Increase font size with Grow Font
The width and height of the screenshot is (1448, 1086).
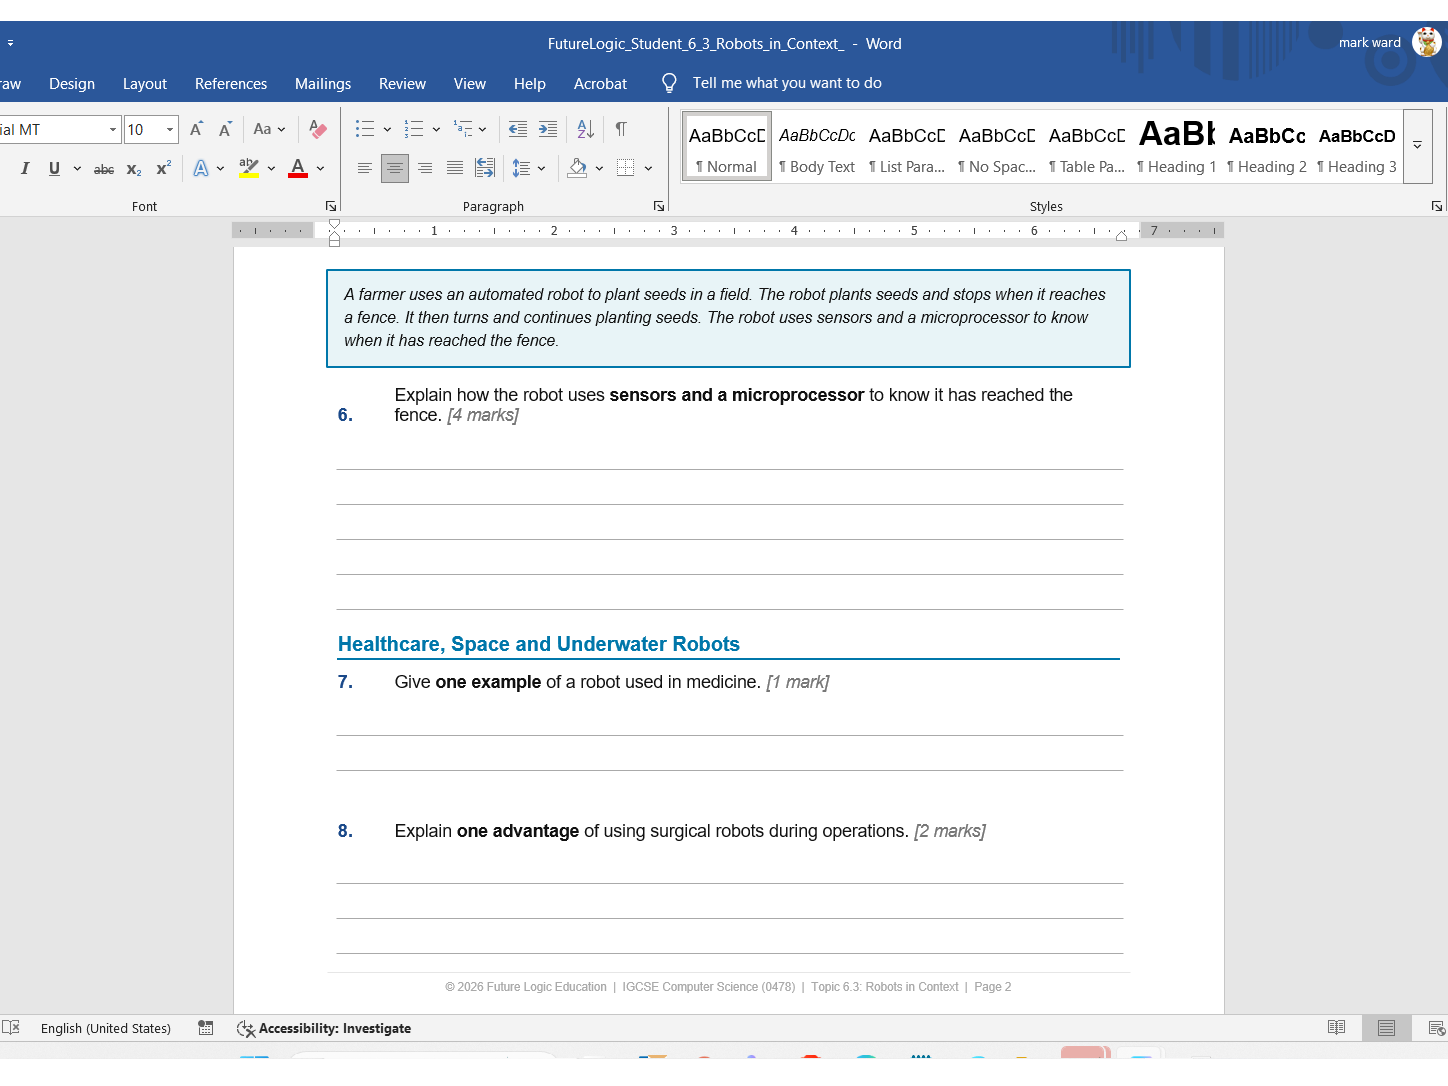click(196, 129)
